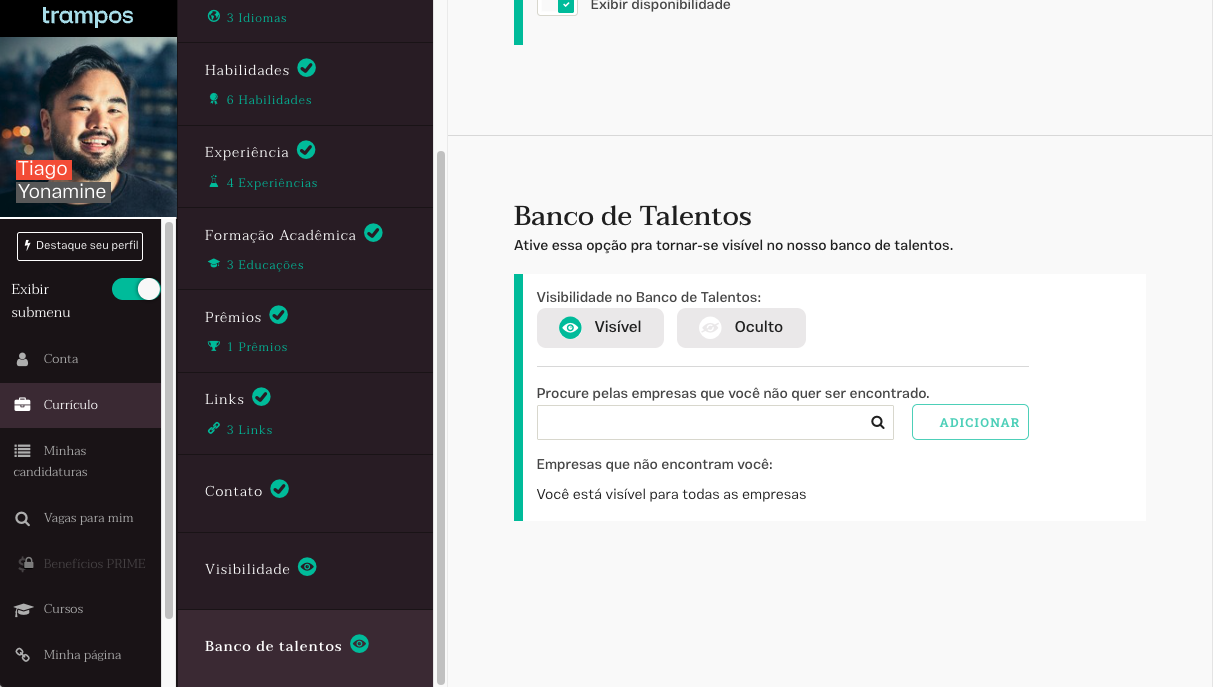1213x687 pixels.
Task: Click the eye icon next to Visibilidade
Action: tap(307, 567)
